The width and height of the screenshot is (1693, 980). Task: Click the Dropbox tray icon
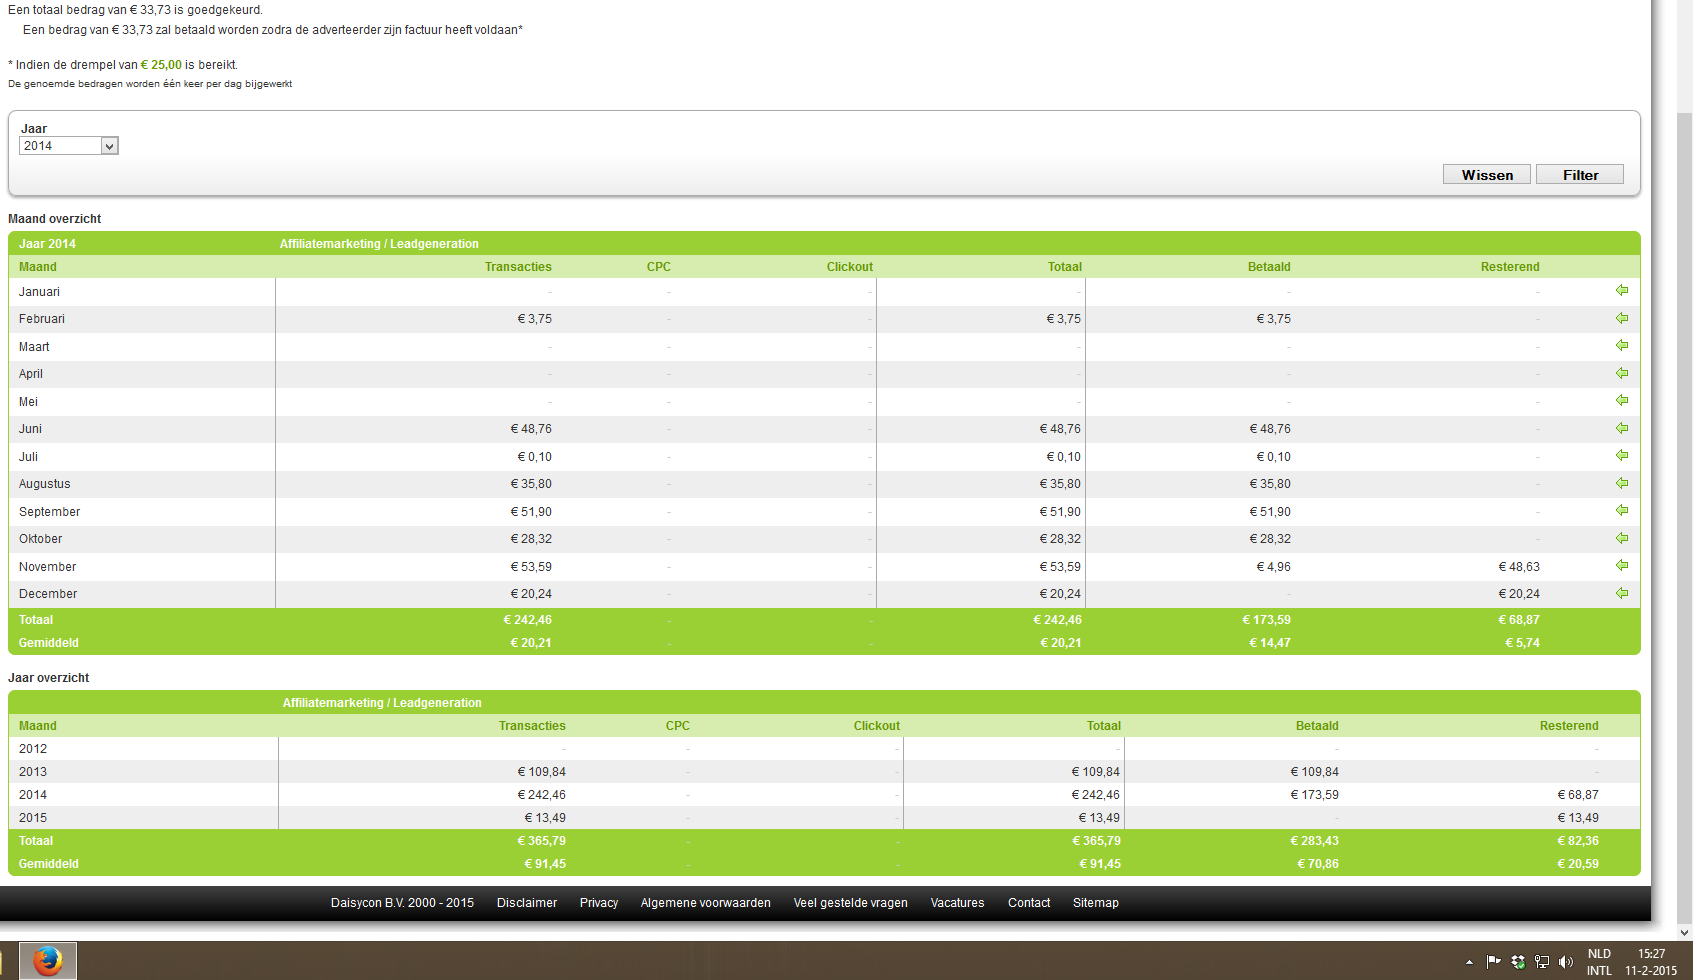pos(1518,962)
